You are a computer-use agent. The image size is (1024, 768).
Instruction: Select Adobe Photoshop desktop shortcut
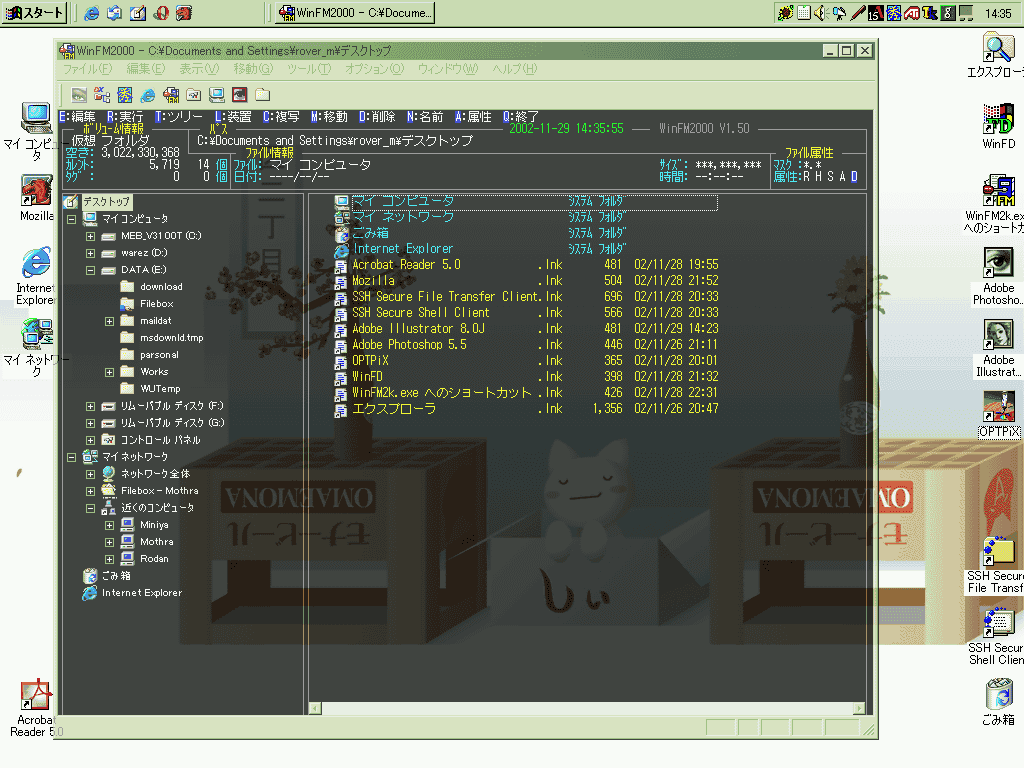(999, 276)
